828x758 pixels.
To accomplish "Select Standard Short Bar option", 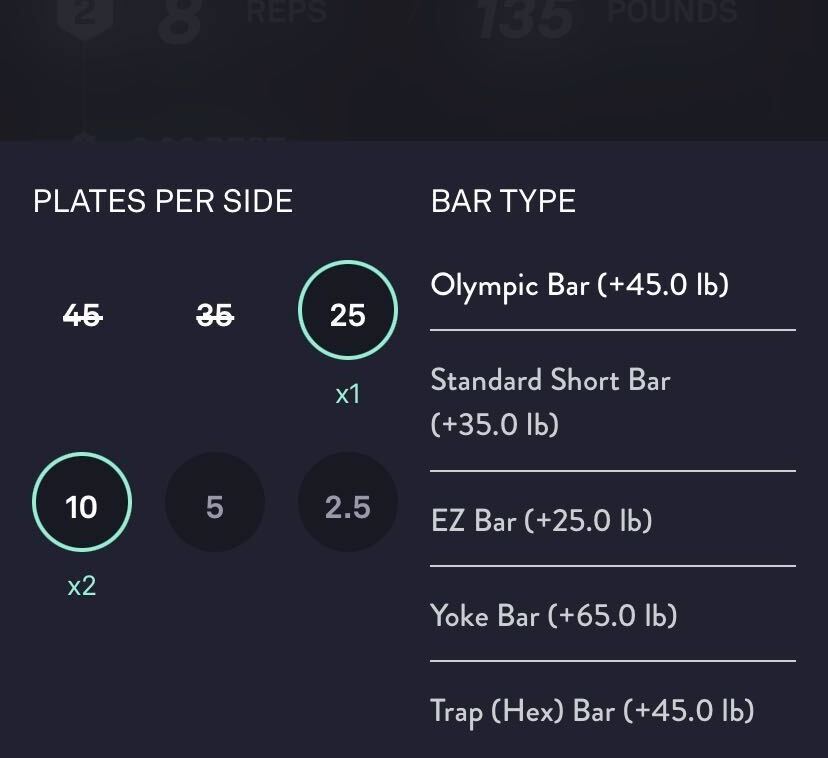I will point(550,402).
